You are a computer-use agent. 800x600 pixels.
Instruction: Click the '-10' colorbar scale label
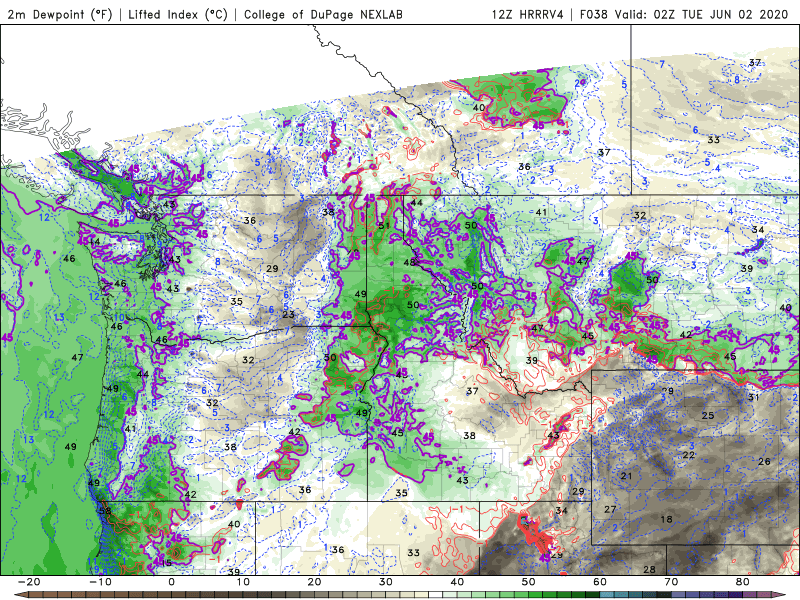[x=100, y=582]
